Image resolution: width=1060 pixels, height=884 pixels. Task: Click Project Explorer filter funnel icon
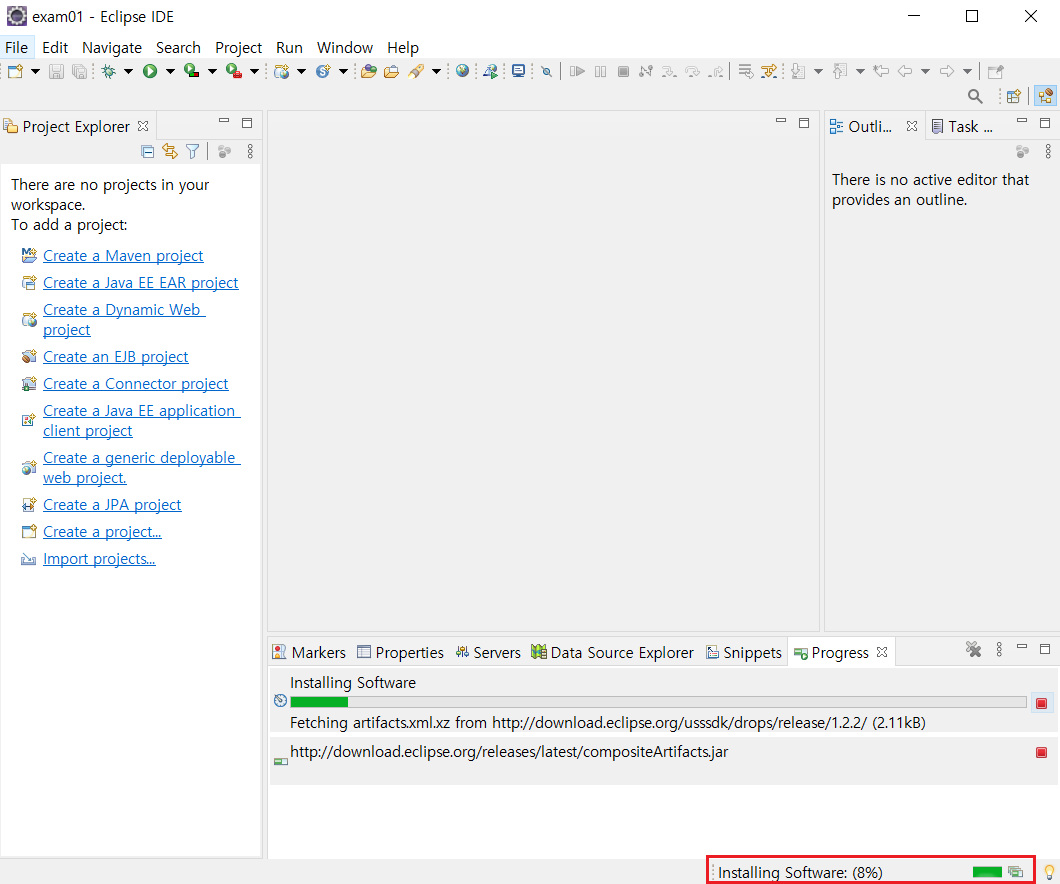pyautogui.click(x=193, y=151)
